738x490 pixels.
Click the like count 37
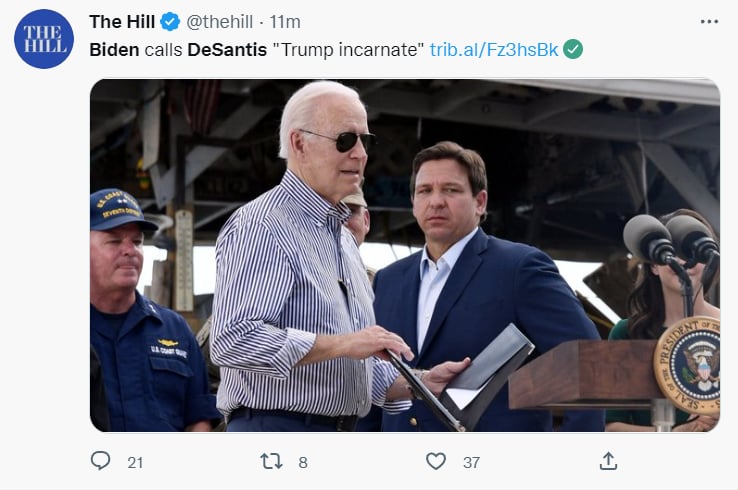(x=471, y=462)
